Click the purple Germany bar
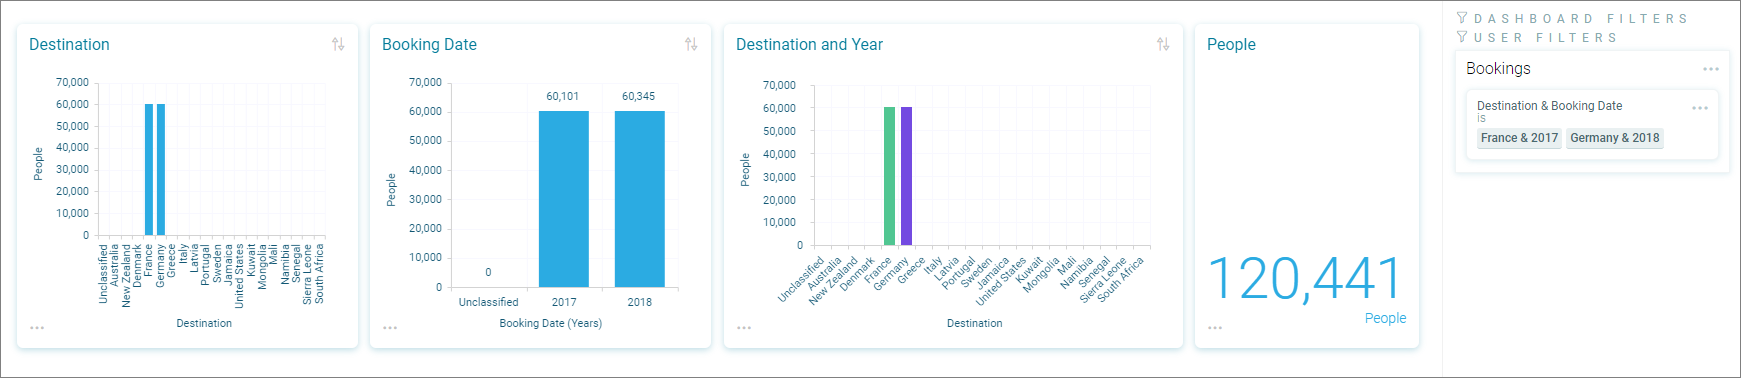Screen dimensions: 1741x378 pyautogui.click(x=907, y=176)
